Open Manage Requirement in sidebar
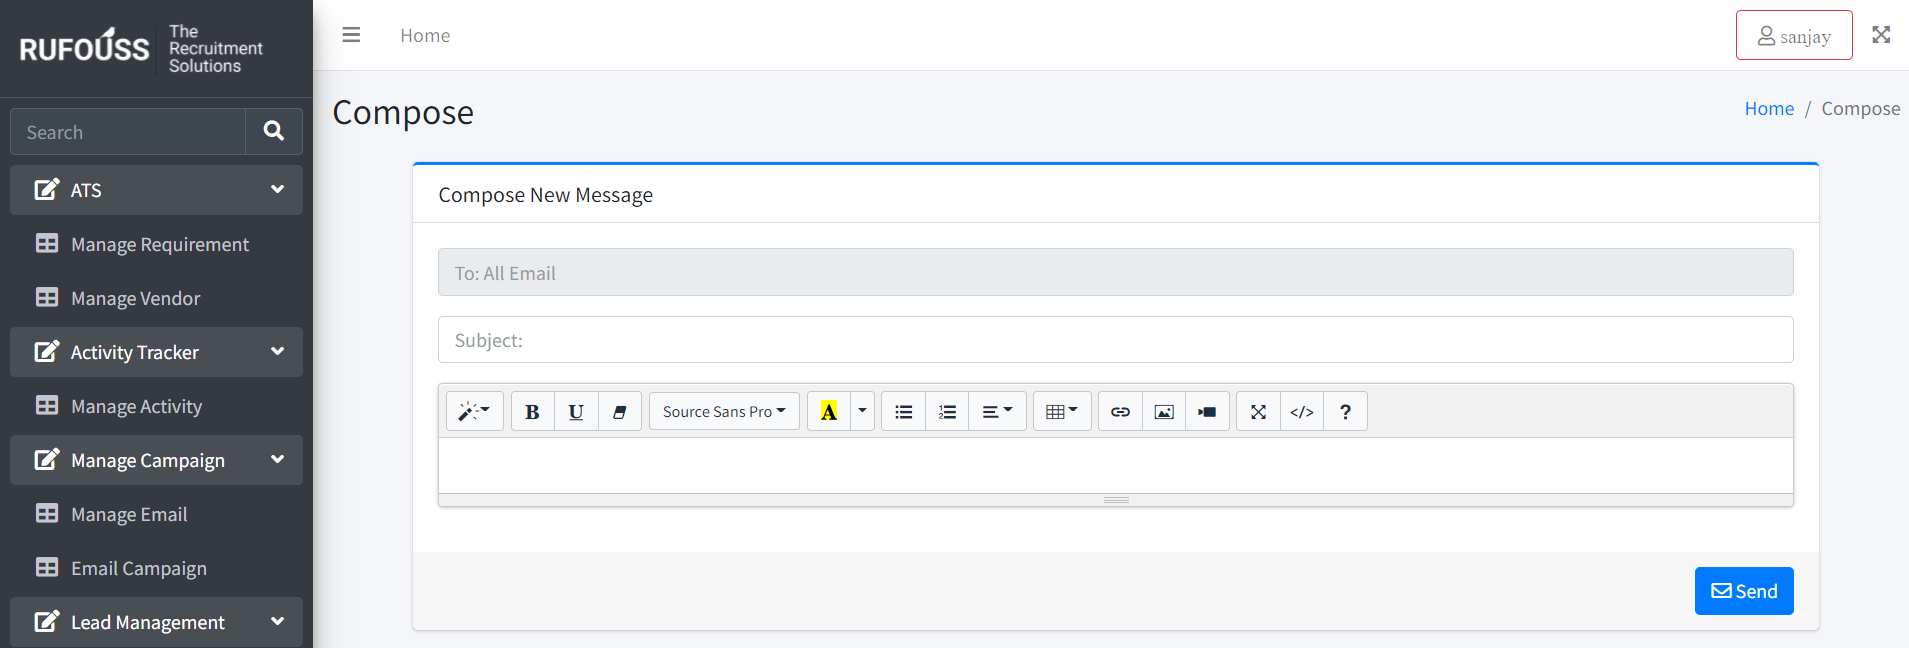This screenshot has height=648, width=1909. 159,244
